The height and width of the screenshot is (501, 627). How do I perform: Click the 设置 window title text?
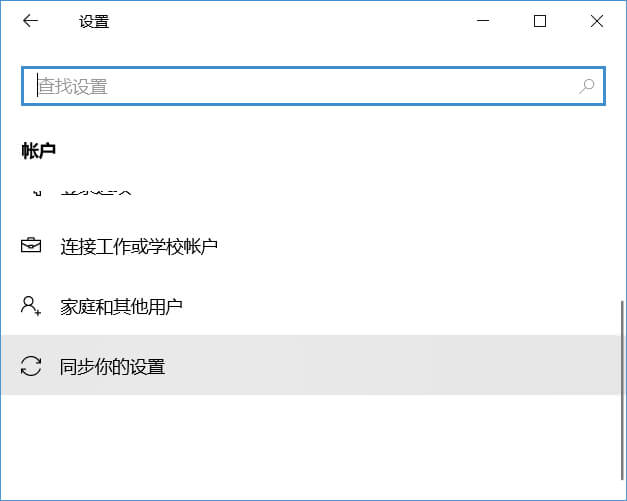(x=94, y=21)
